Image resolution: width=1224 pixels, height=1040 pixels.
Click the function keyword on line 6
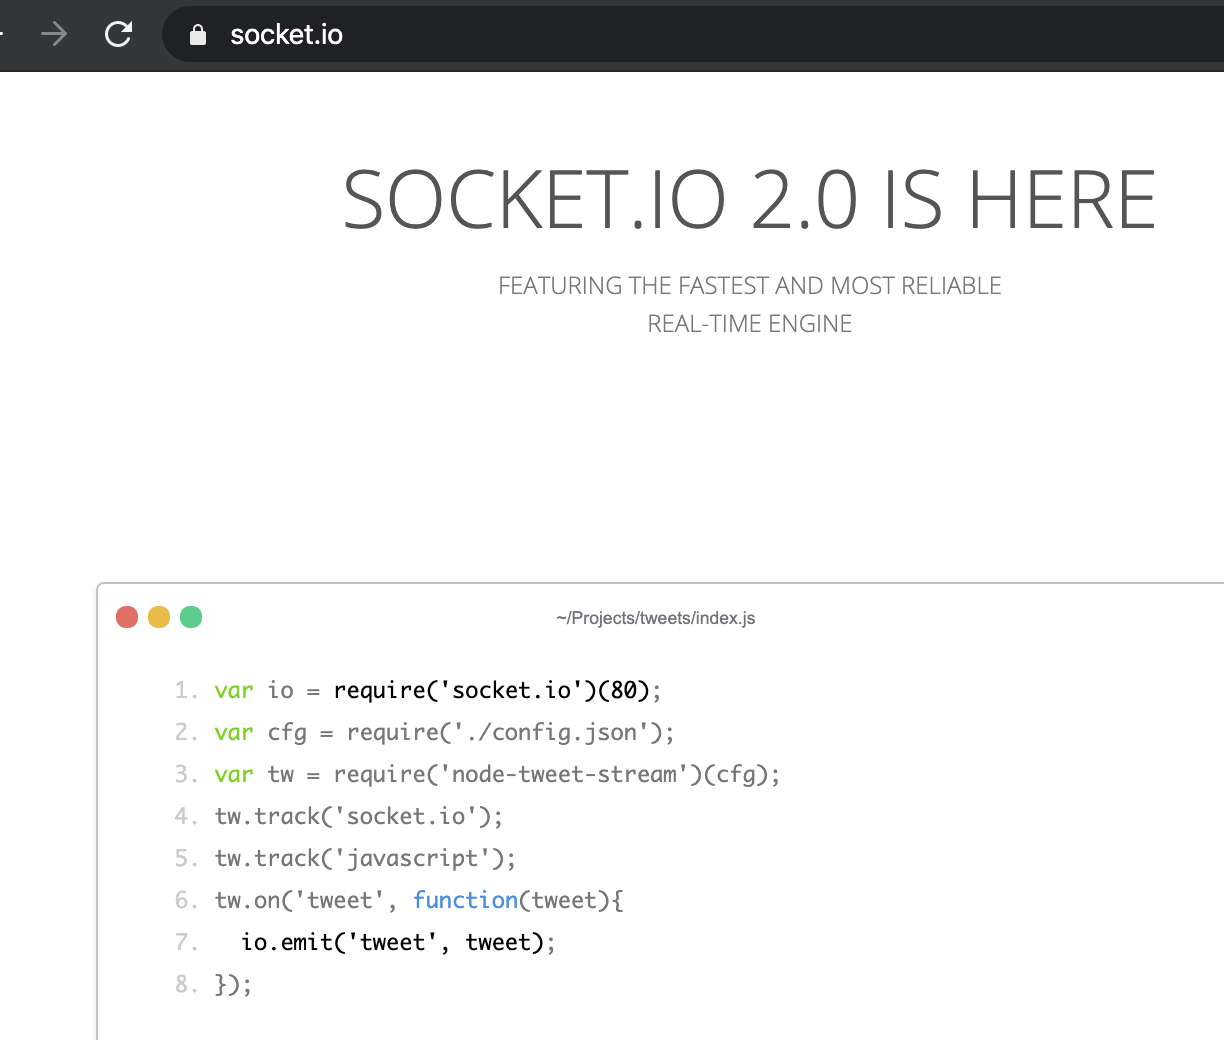coord(466,900)
